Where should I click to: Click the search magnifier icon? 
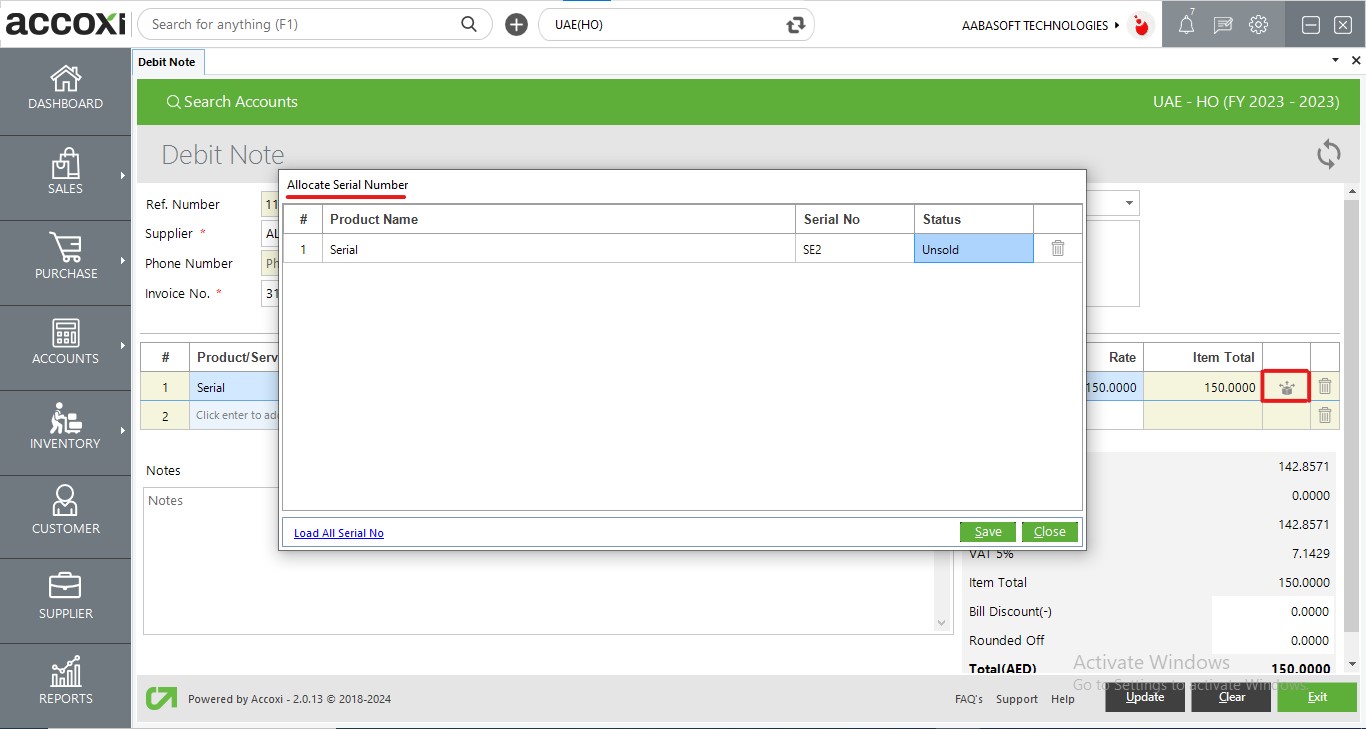(469, 24)
